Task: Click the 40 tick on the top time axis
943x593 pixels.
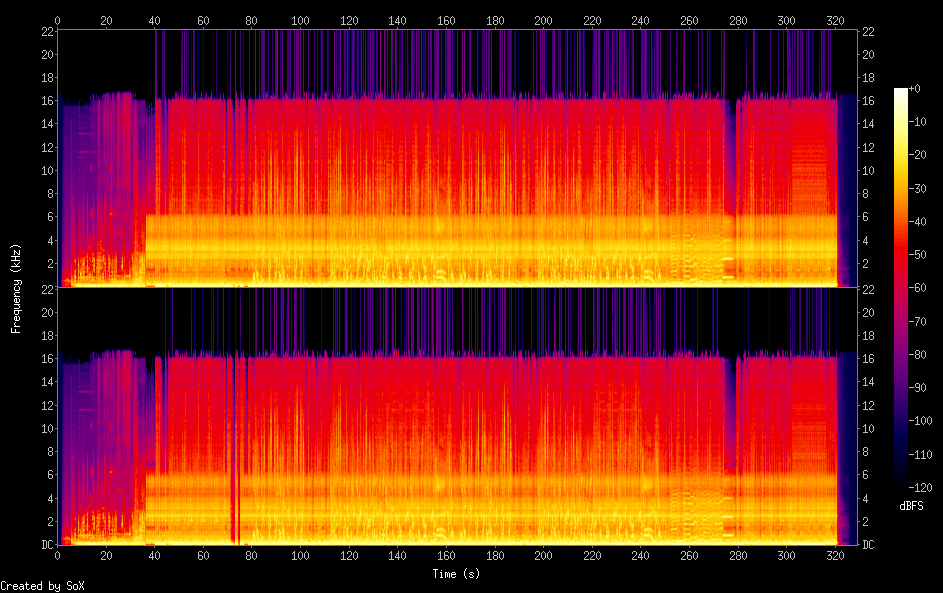Action: point(154,20)
